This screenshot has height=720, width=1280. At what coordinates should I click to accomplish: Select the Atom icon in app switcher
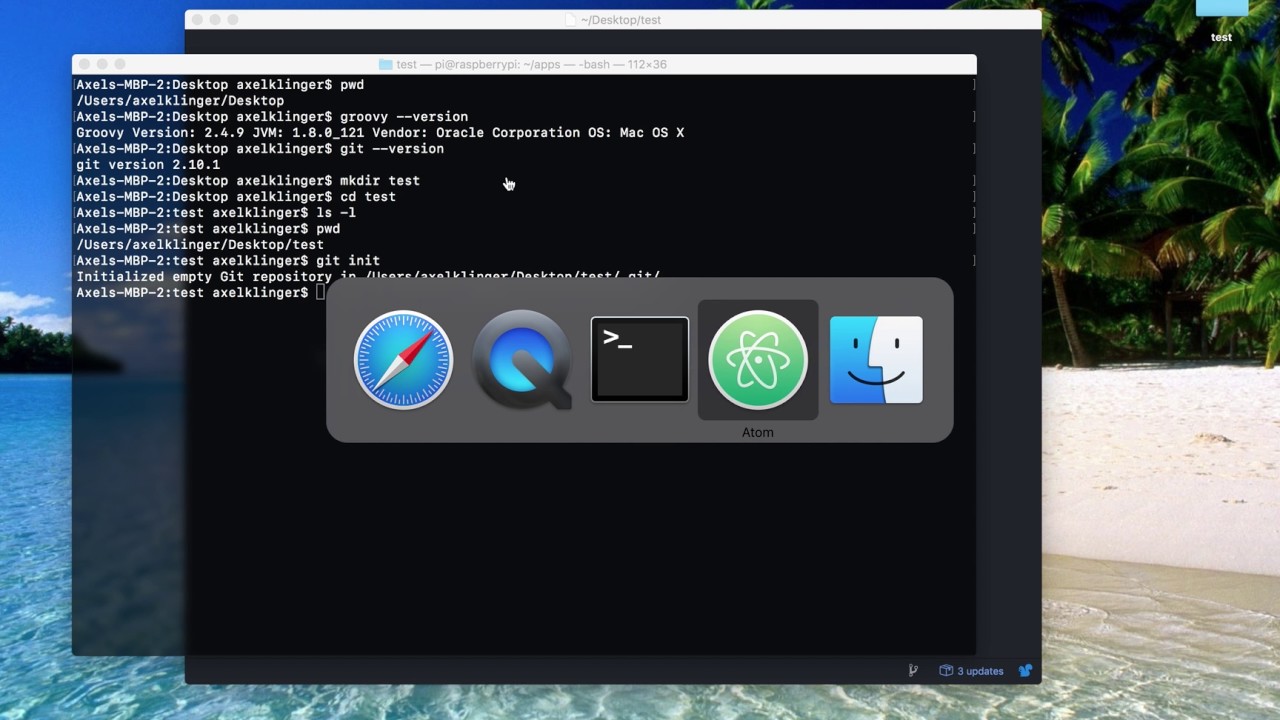758,360
